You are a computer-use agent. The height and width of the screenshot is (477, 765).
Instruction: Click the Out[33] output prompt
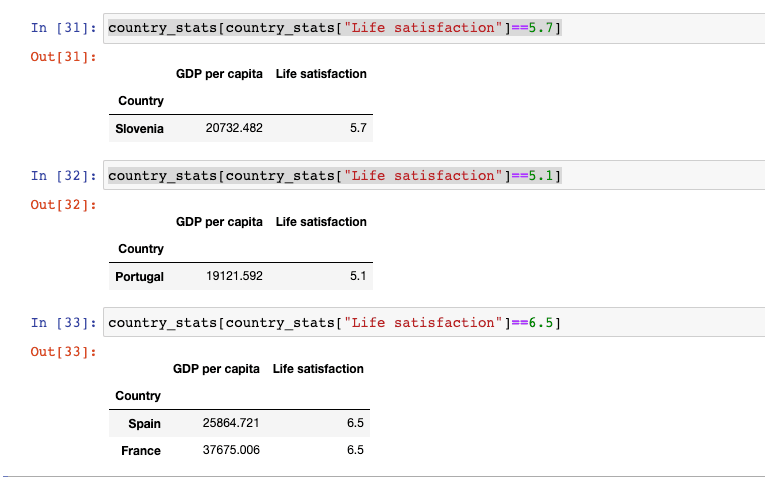64,352
